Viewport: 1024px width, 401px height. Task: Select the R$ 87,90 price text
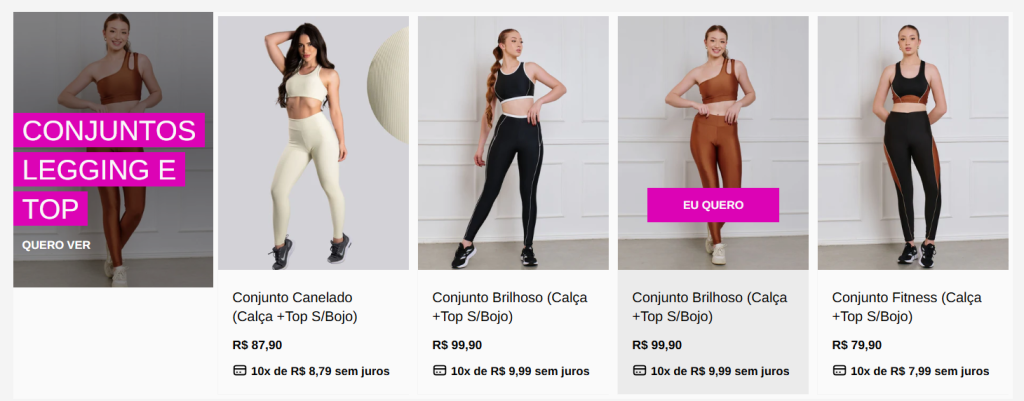point(257,345)
